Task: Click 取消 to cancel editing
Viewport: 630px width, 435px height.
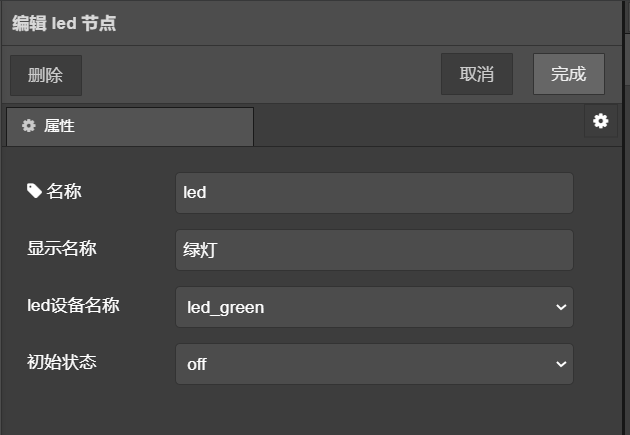Action: tap(477, 74)
